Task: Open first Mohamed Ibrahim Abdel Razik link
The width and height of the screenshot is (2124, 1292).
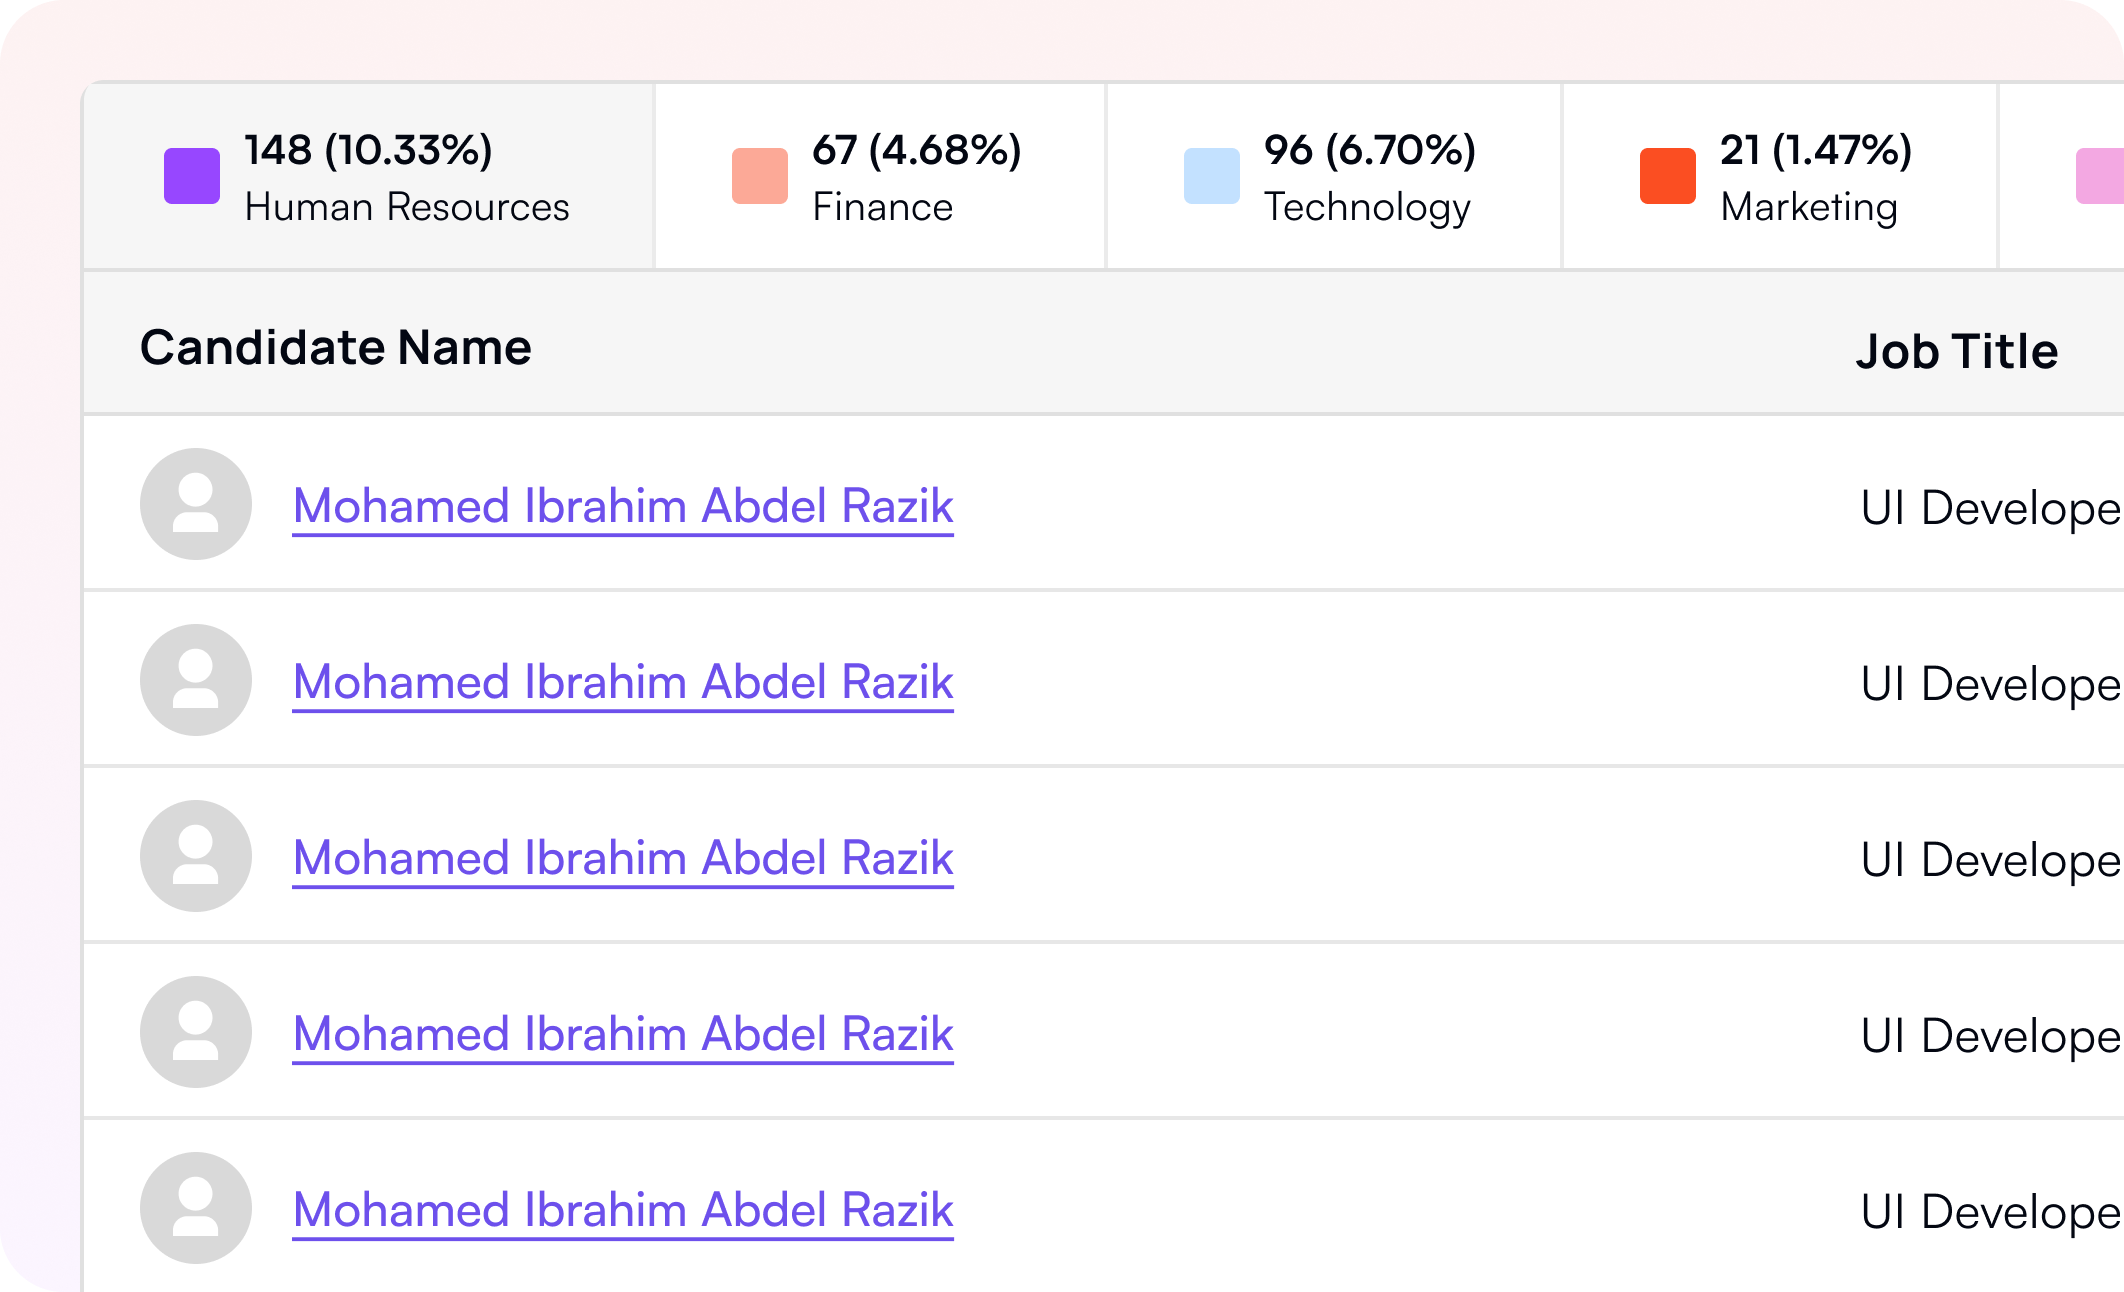Action: tap(622, 506)
